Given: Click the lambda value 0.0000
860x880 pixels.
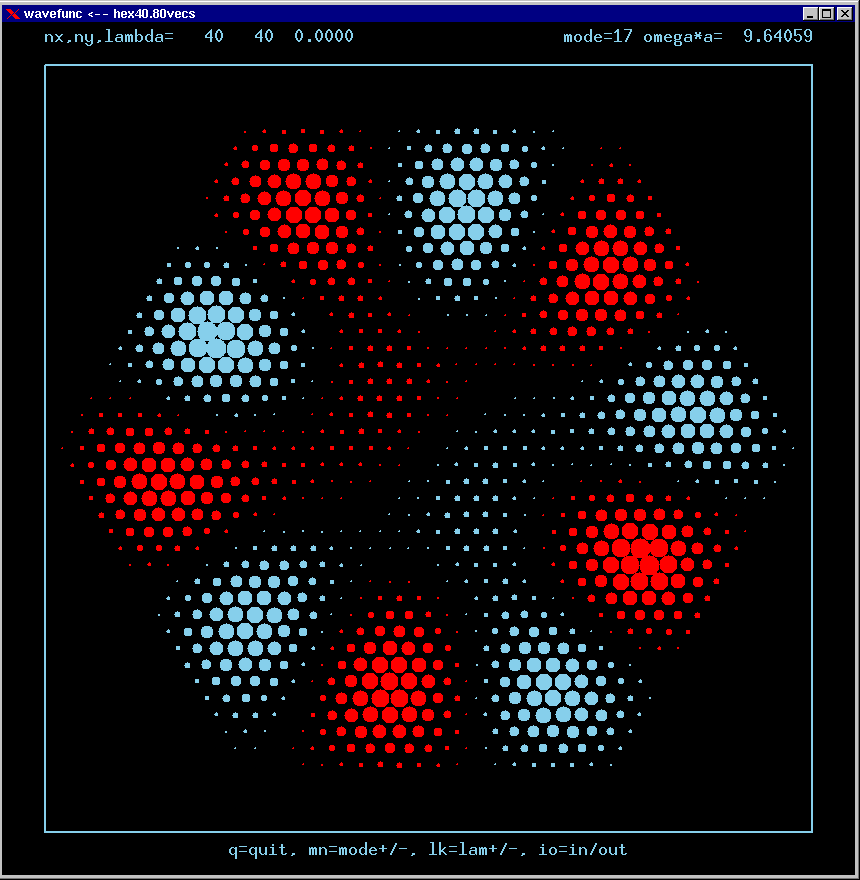Looking at the screenshot, I should tap(324, 36).
